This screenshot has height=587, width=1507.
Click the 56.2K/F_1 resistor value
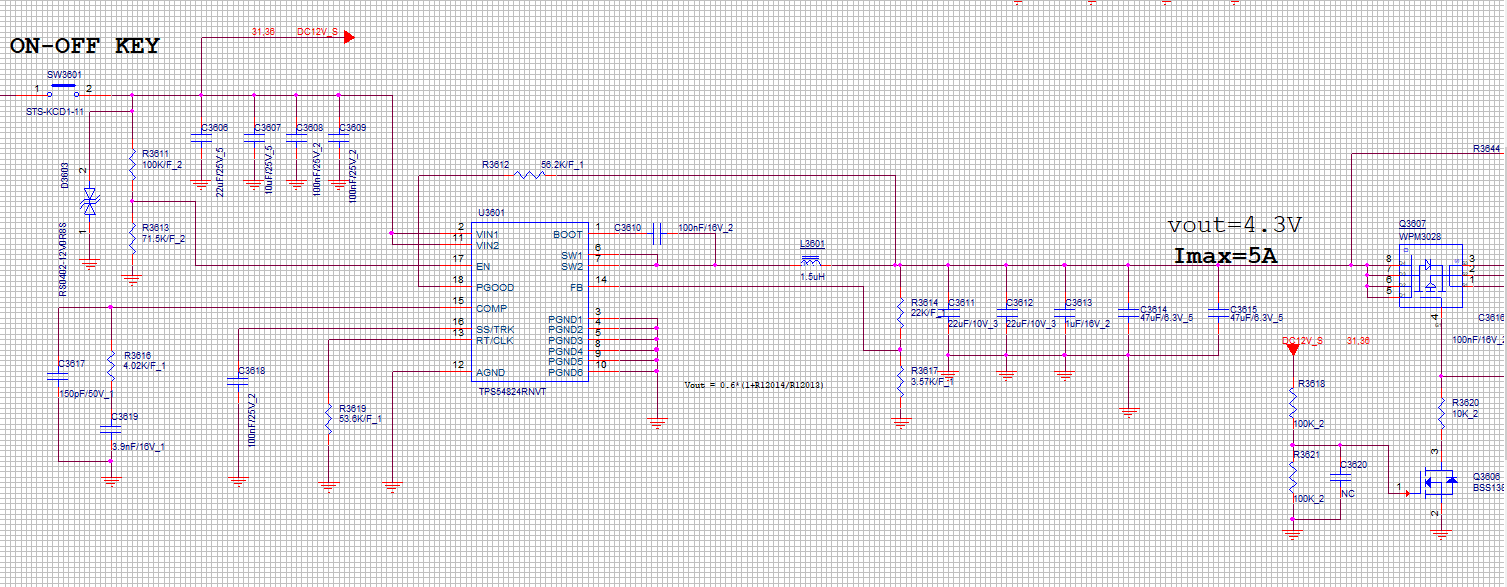[562, 164]
